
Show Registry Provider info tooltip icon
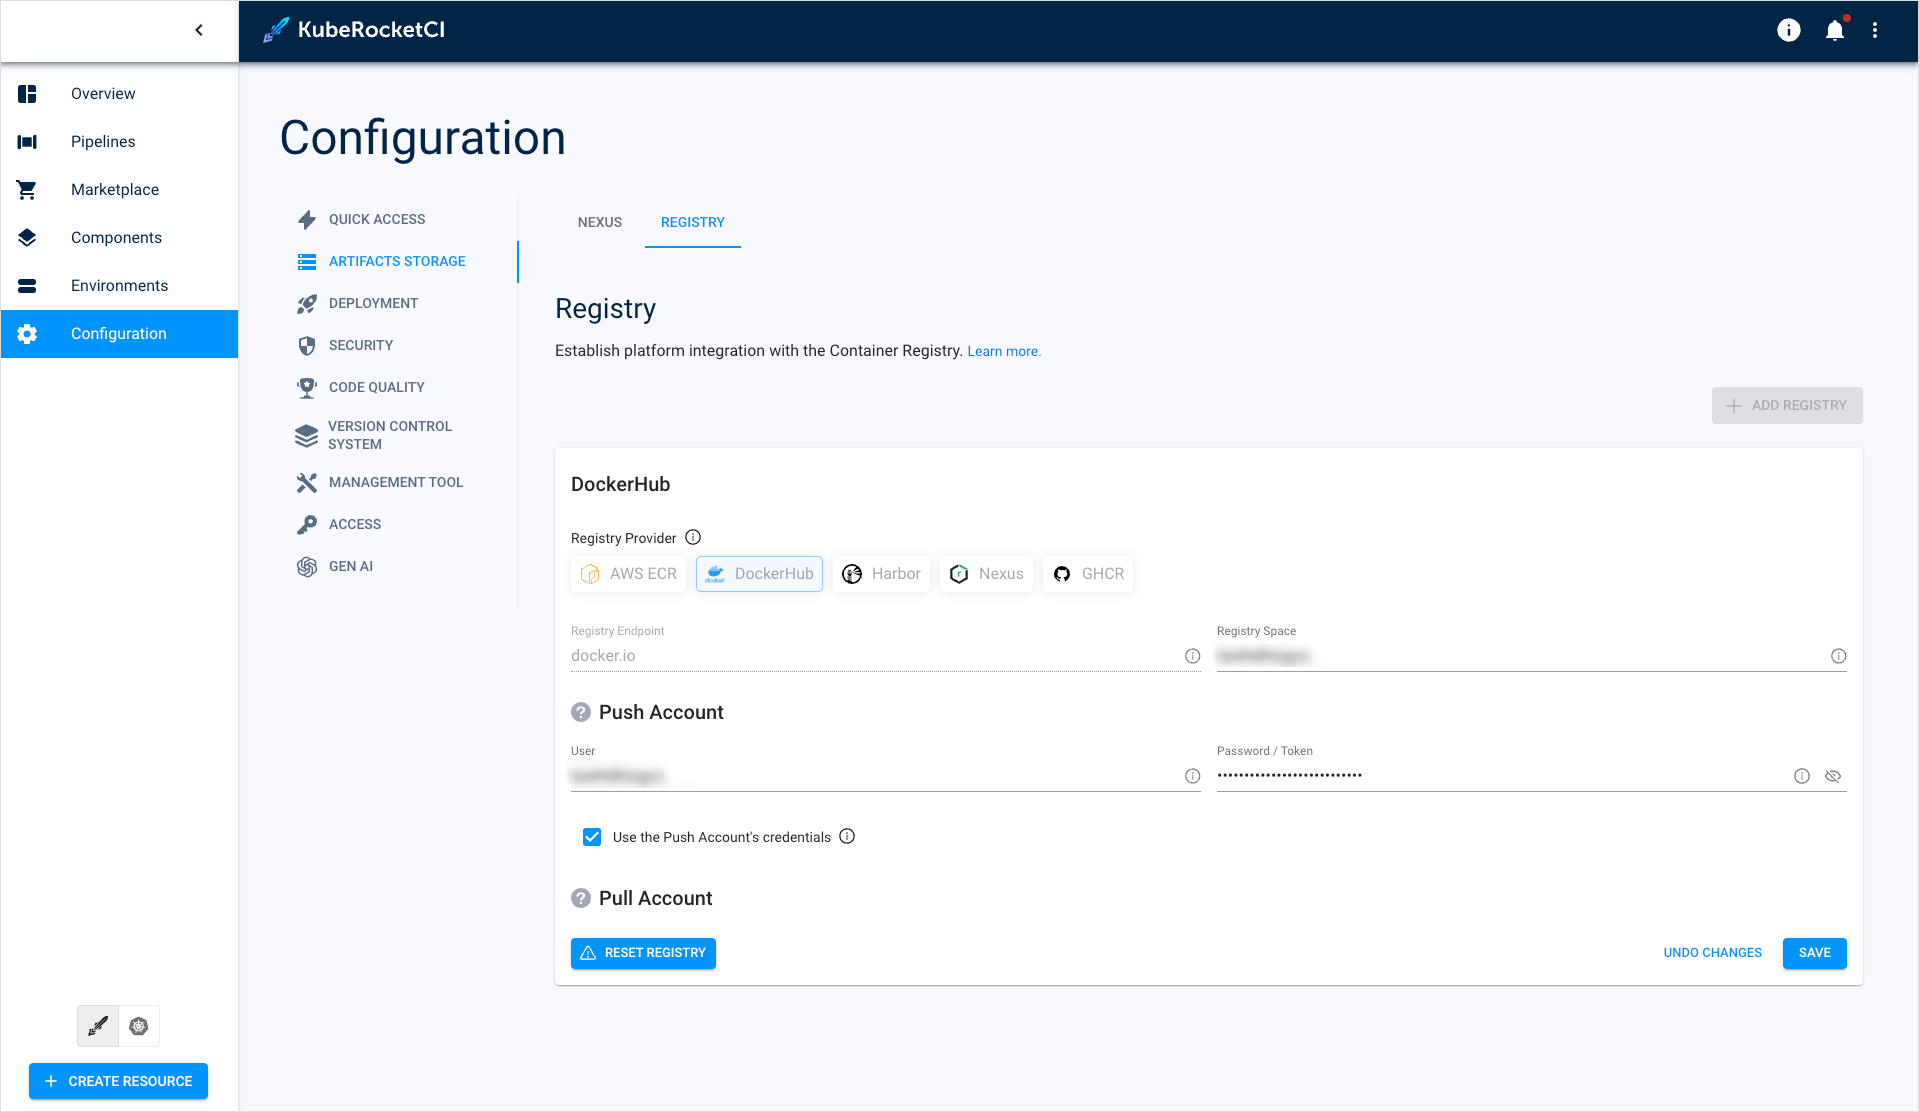coord(693,537)
